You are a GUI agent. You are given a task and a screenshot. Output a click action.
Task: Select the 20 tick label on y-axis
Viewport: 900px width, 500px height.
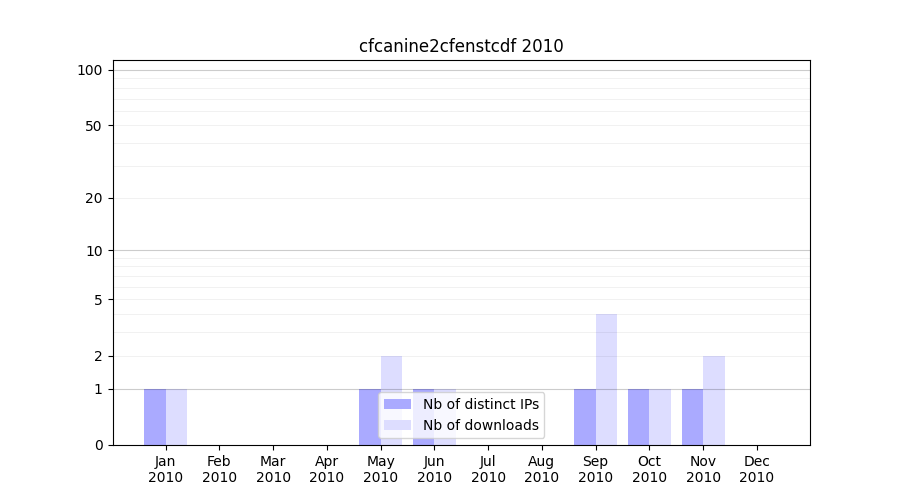94,198
